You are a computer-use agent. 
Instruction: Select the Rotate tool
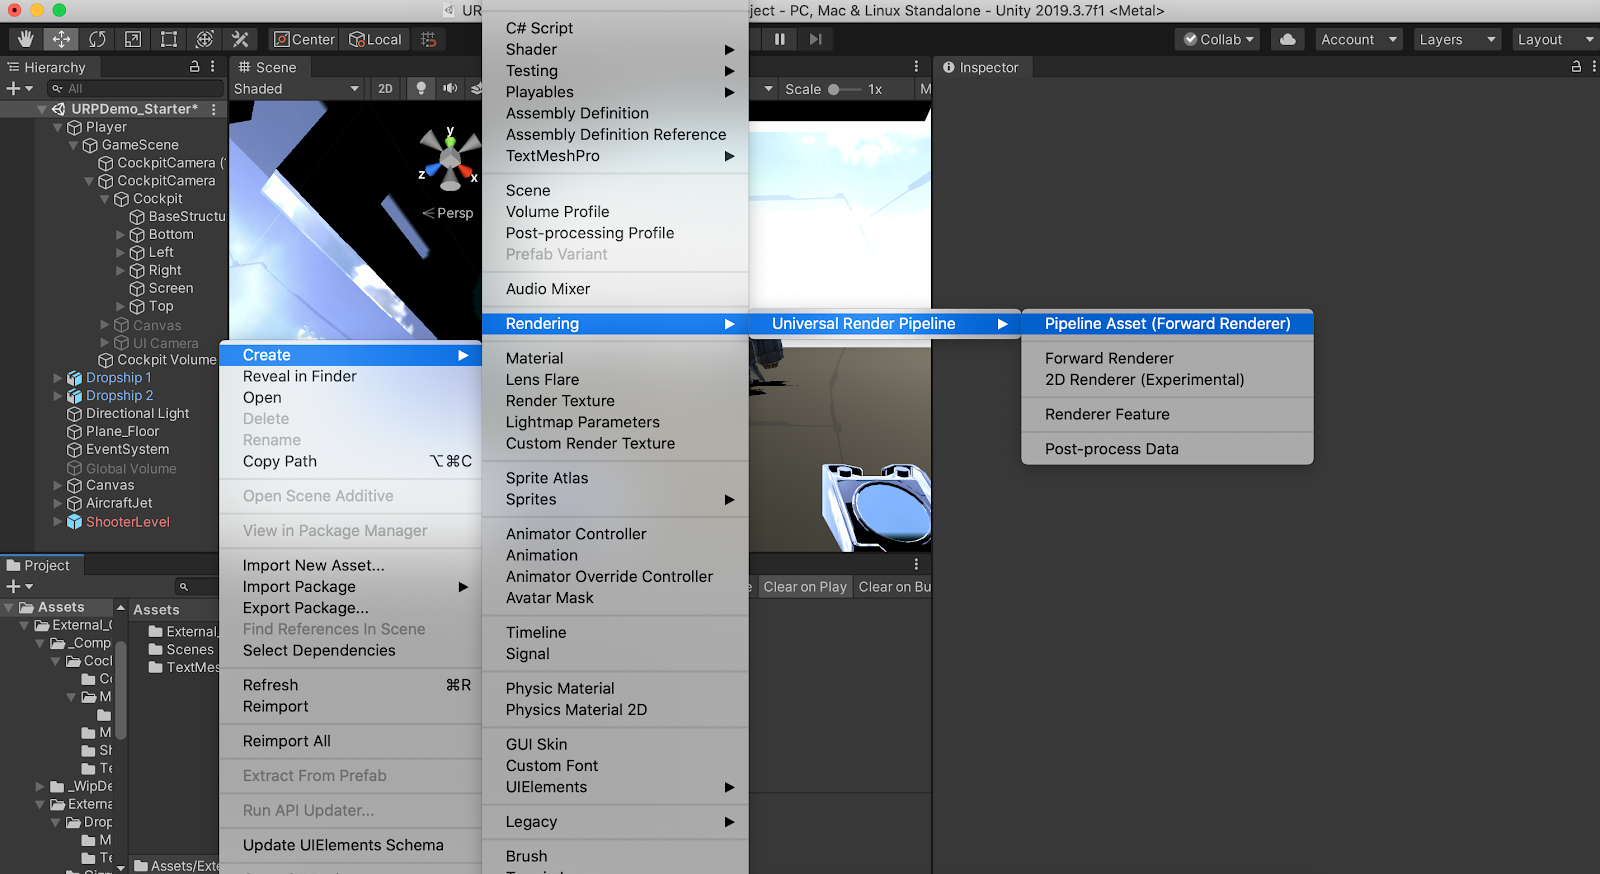tap(97, 39)
